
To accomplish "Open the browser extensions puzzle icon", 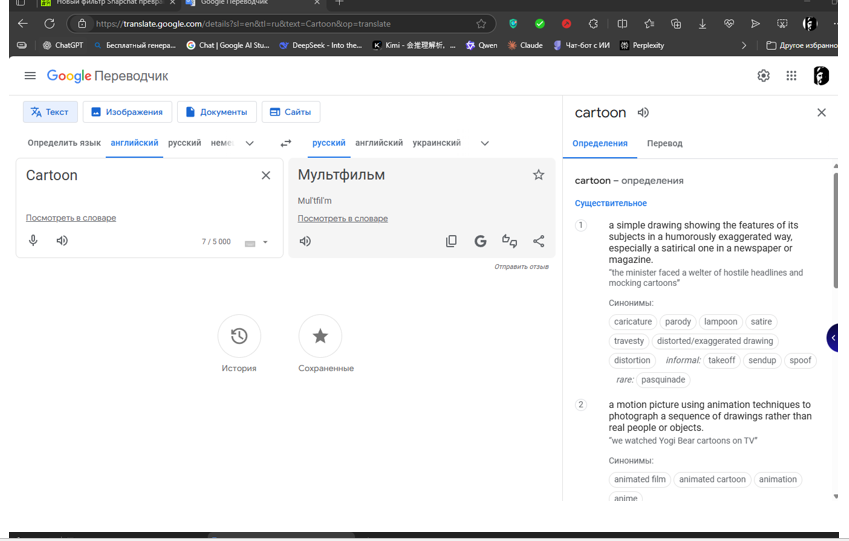I will click(593, 23).
